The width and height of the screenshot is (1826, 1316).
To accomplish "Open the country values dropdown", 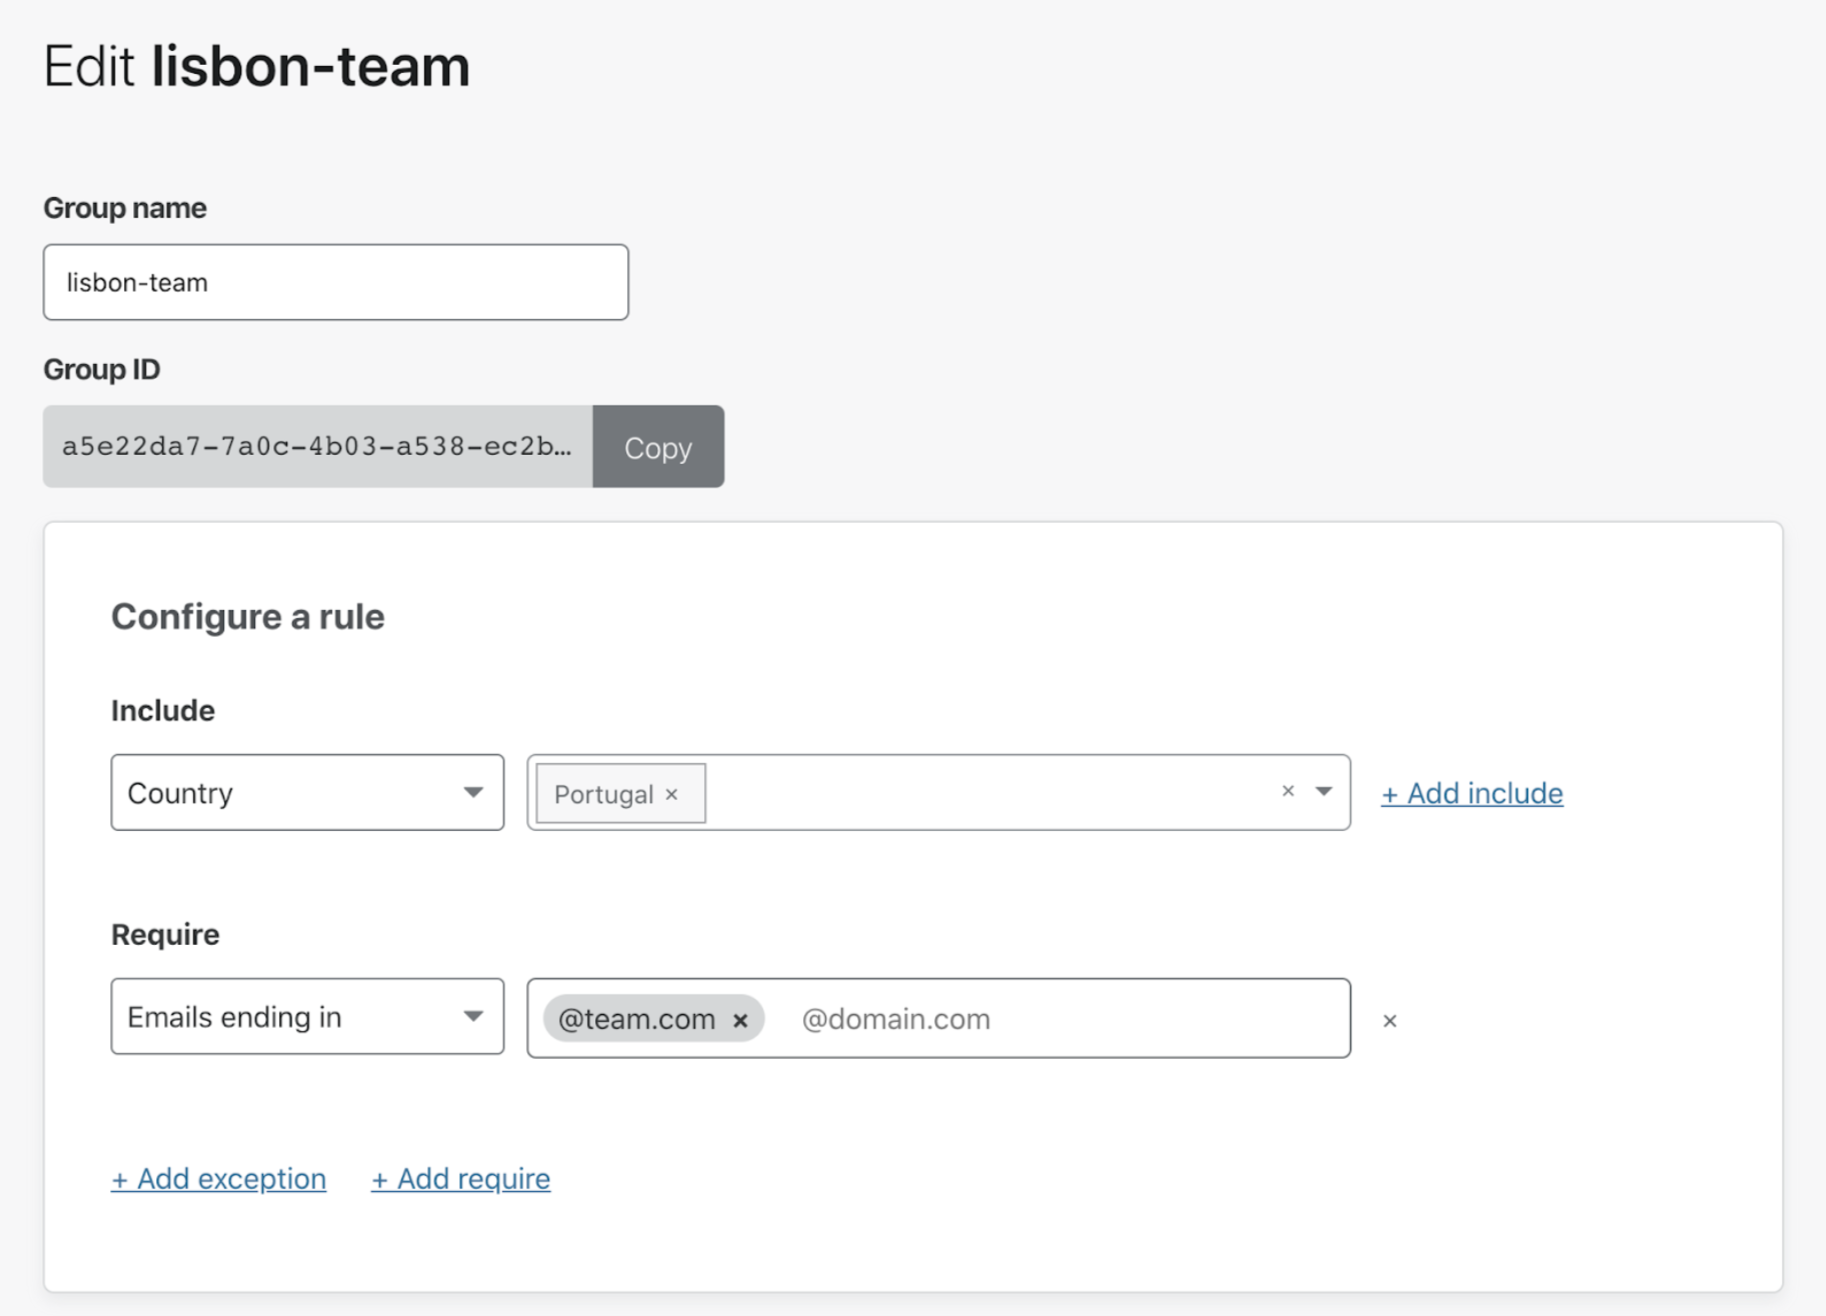I will (x=1324, y=791).
